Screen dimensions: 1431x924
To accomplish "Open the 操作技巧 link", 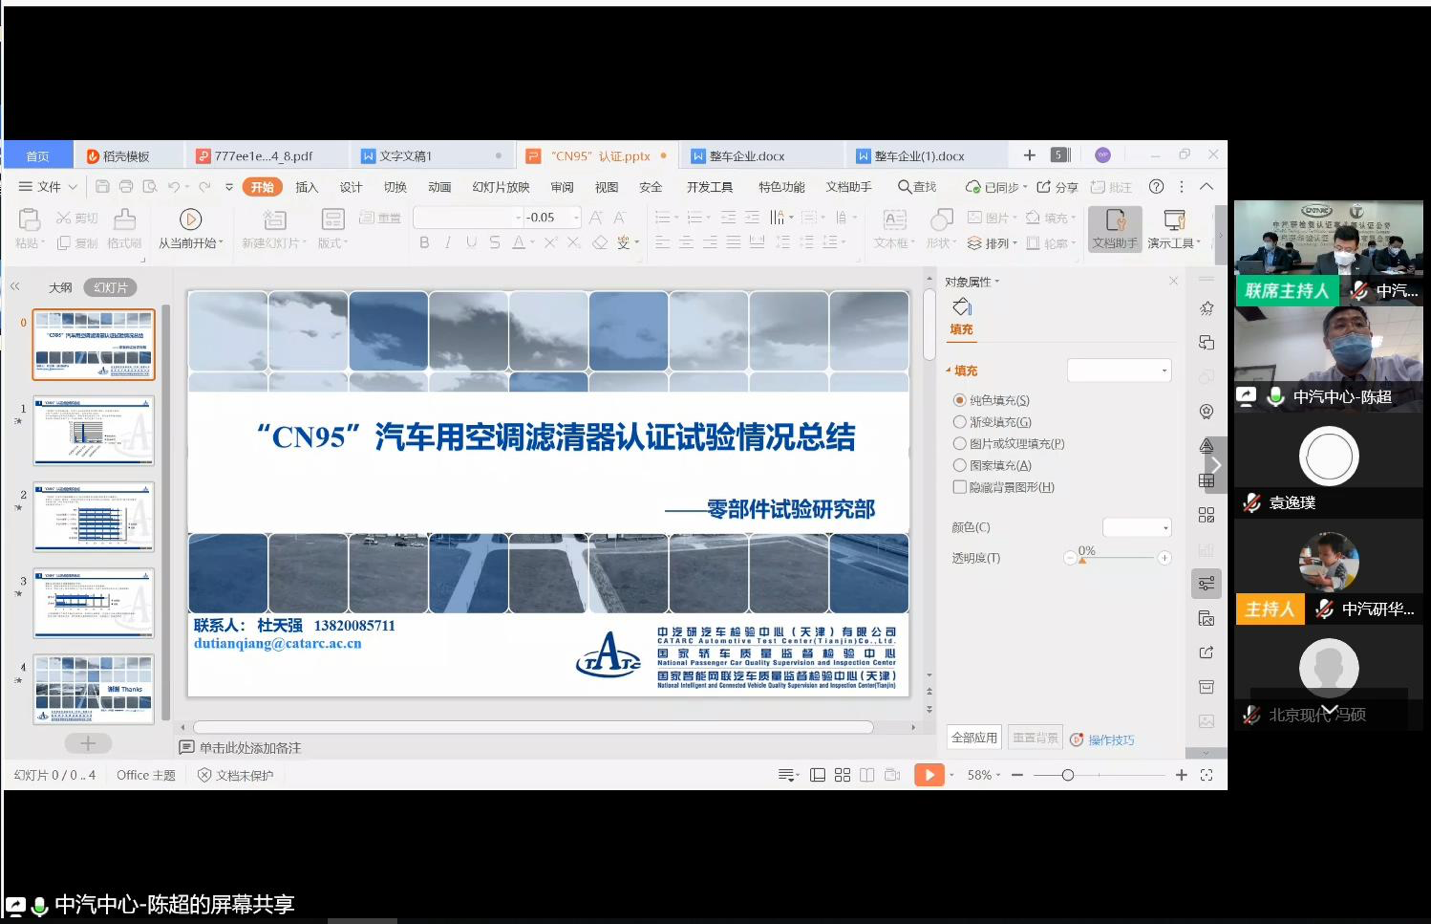I will 1110,740.
